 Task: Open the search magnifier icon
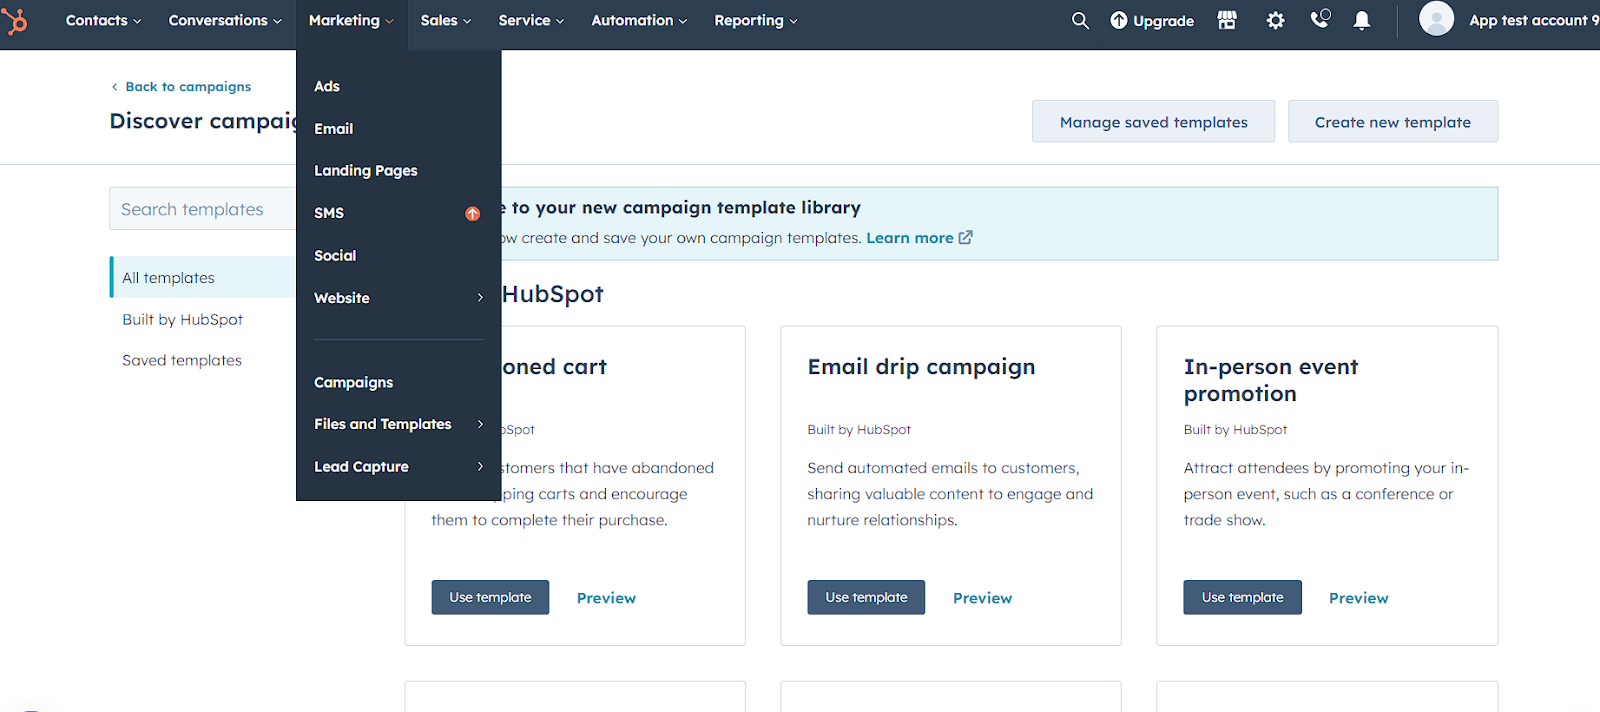pos(1080,20)
